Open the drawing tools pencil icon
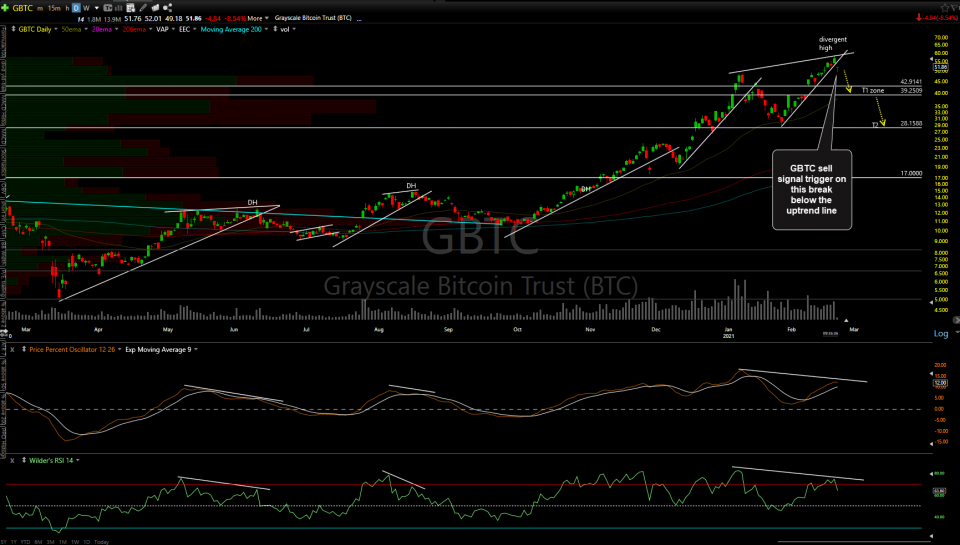Image resolution: width=960 pixels, height=545 pixels. (143, 8)
